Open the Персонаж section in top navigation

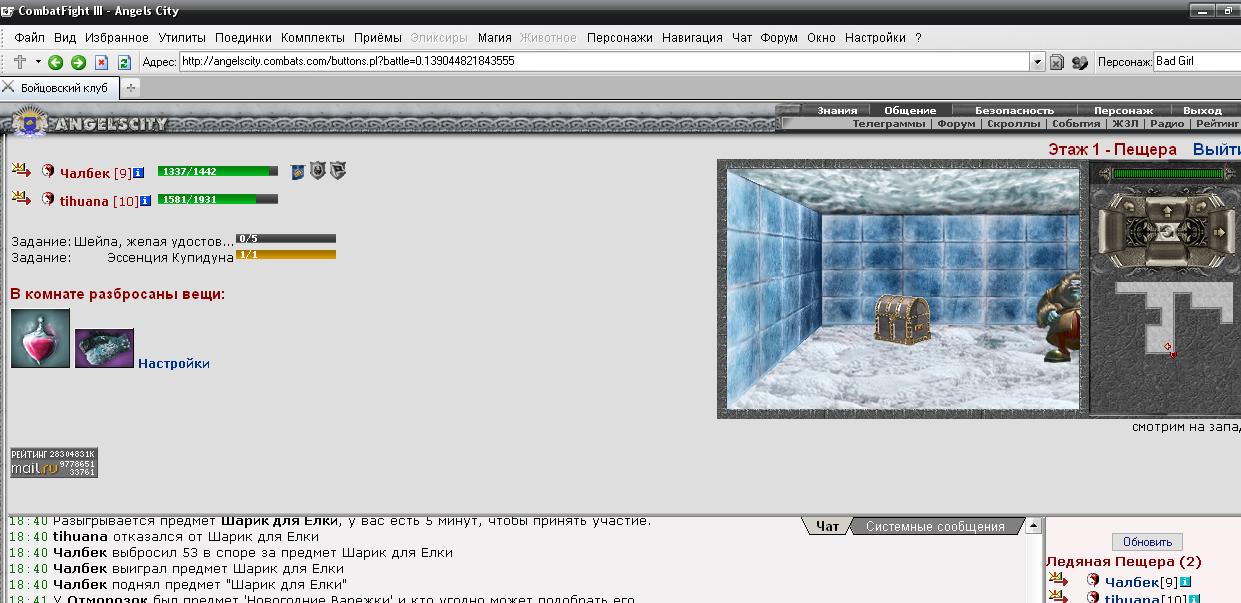coord(1123,110)
